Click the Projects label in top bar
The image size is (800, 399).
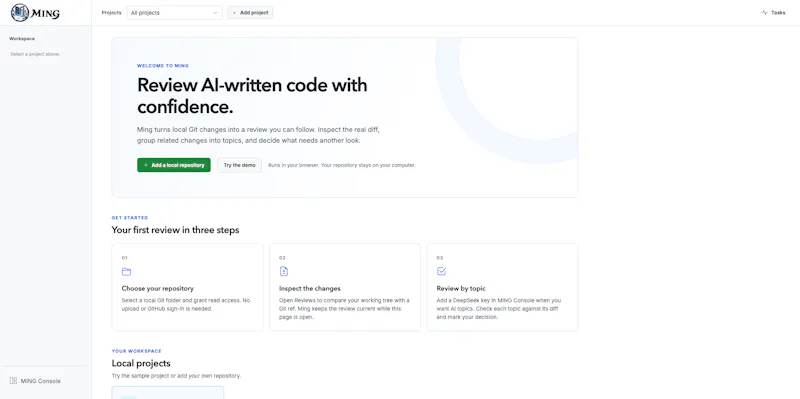(x=111, y=13)
